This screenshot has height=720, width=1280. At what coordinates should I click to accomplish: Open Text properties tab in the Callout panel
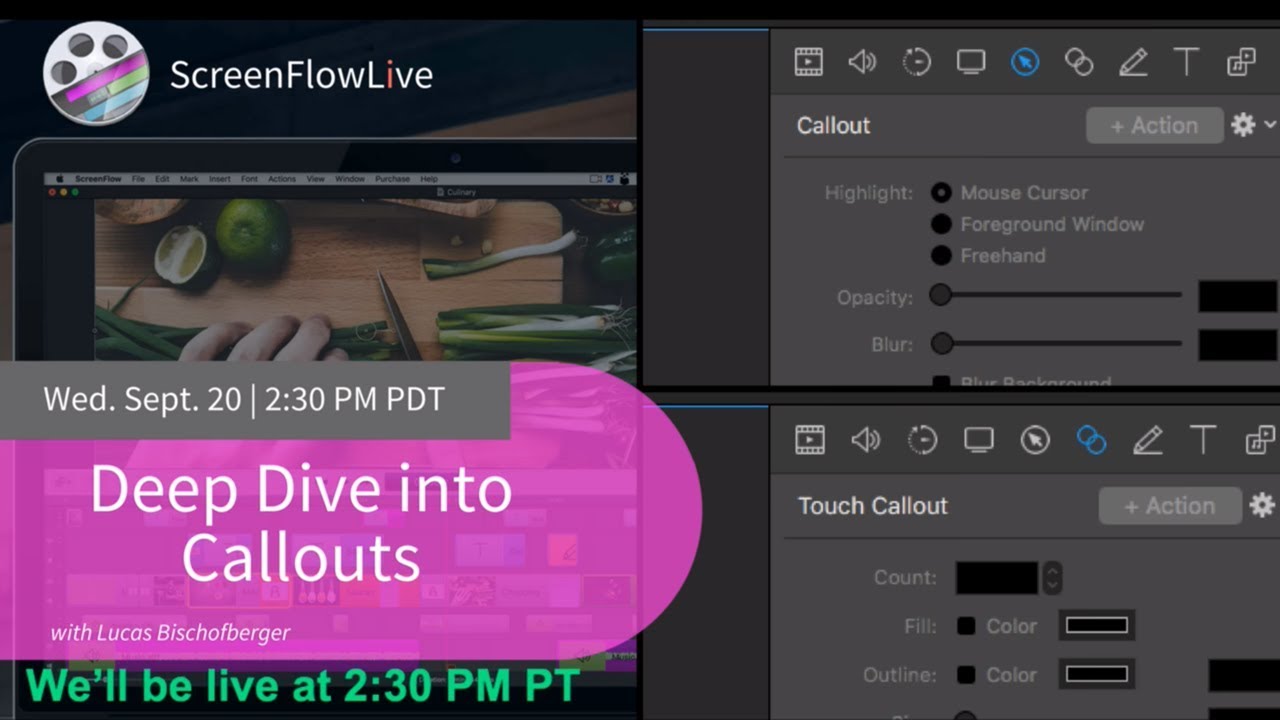[x=1186, y=62]
